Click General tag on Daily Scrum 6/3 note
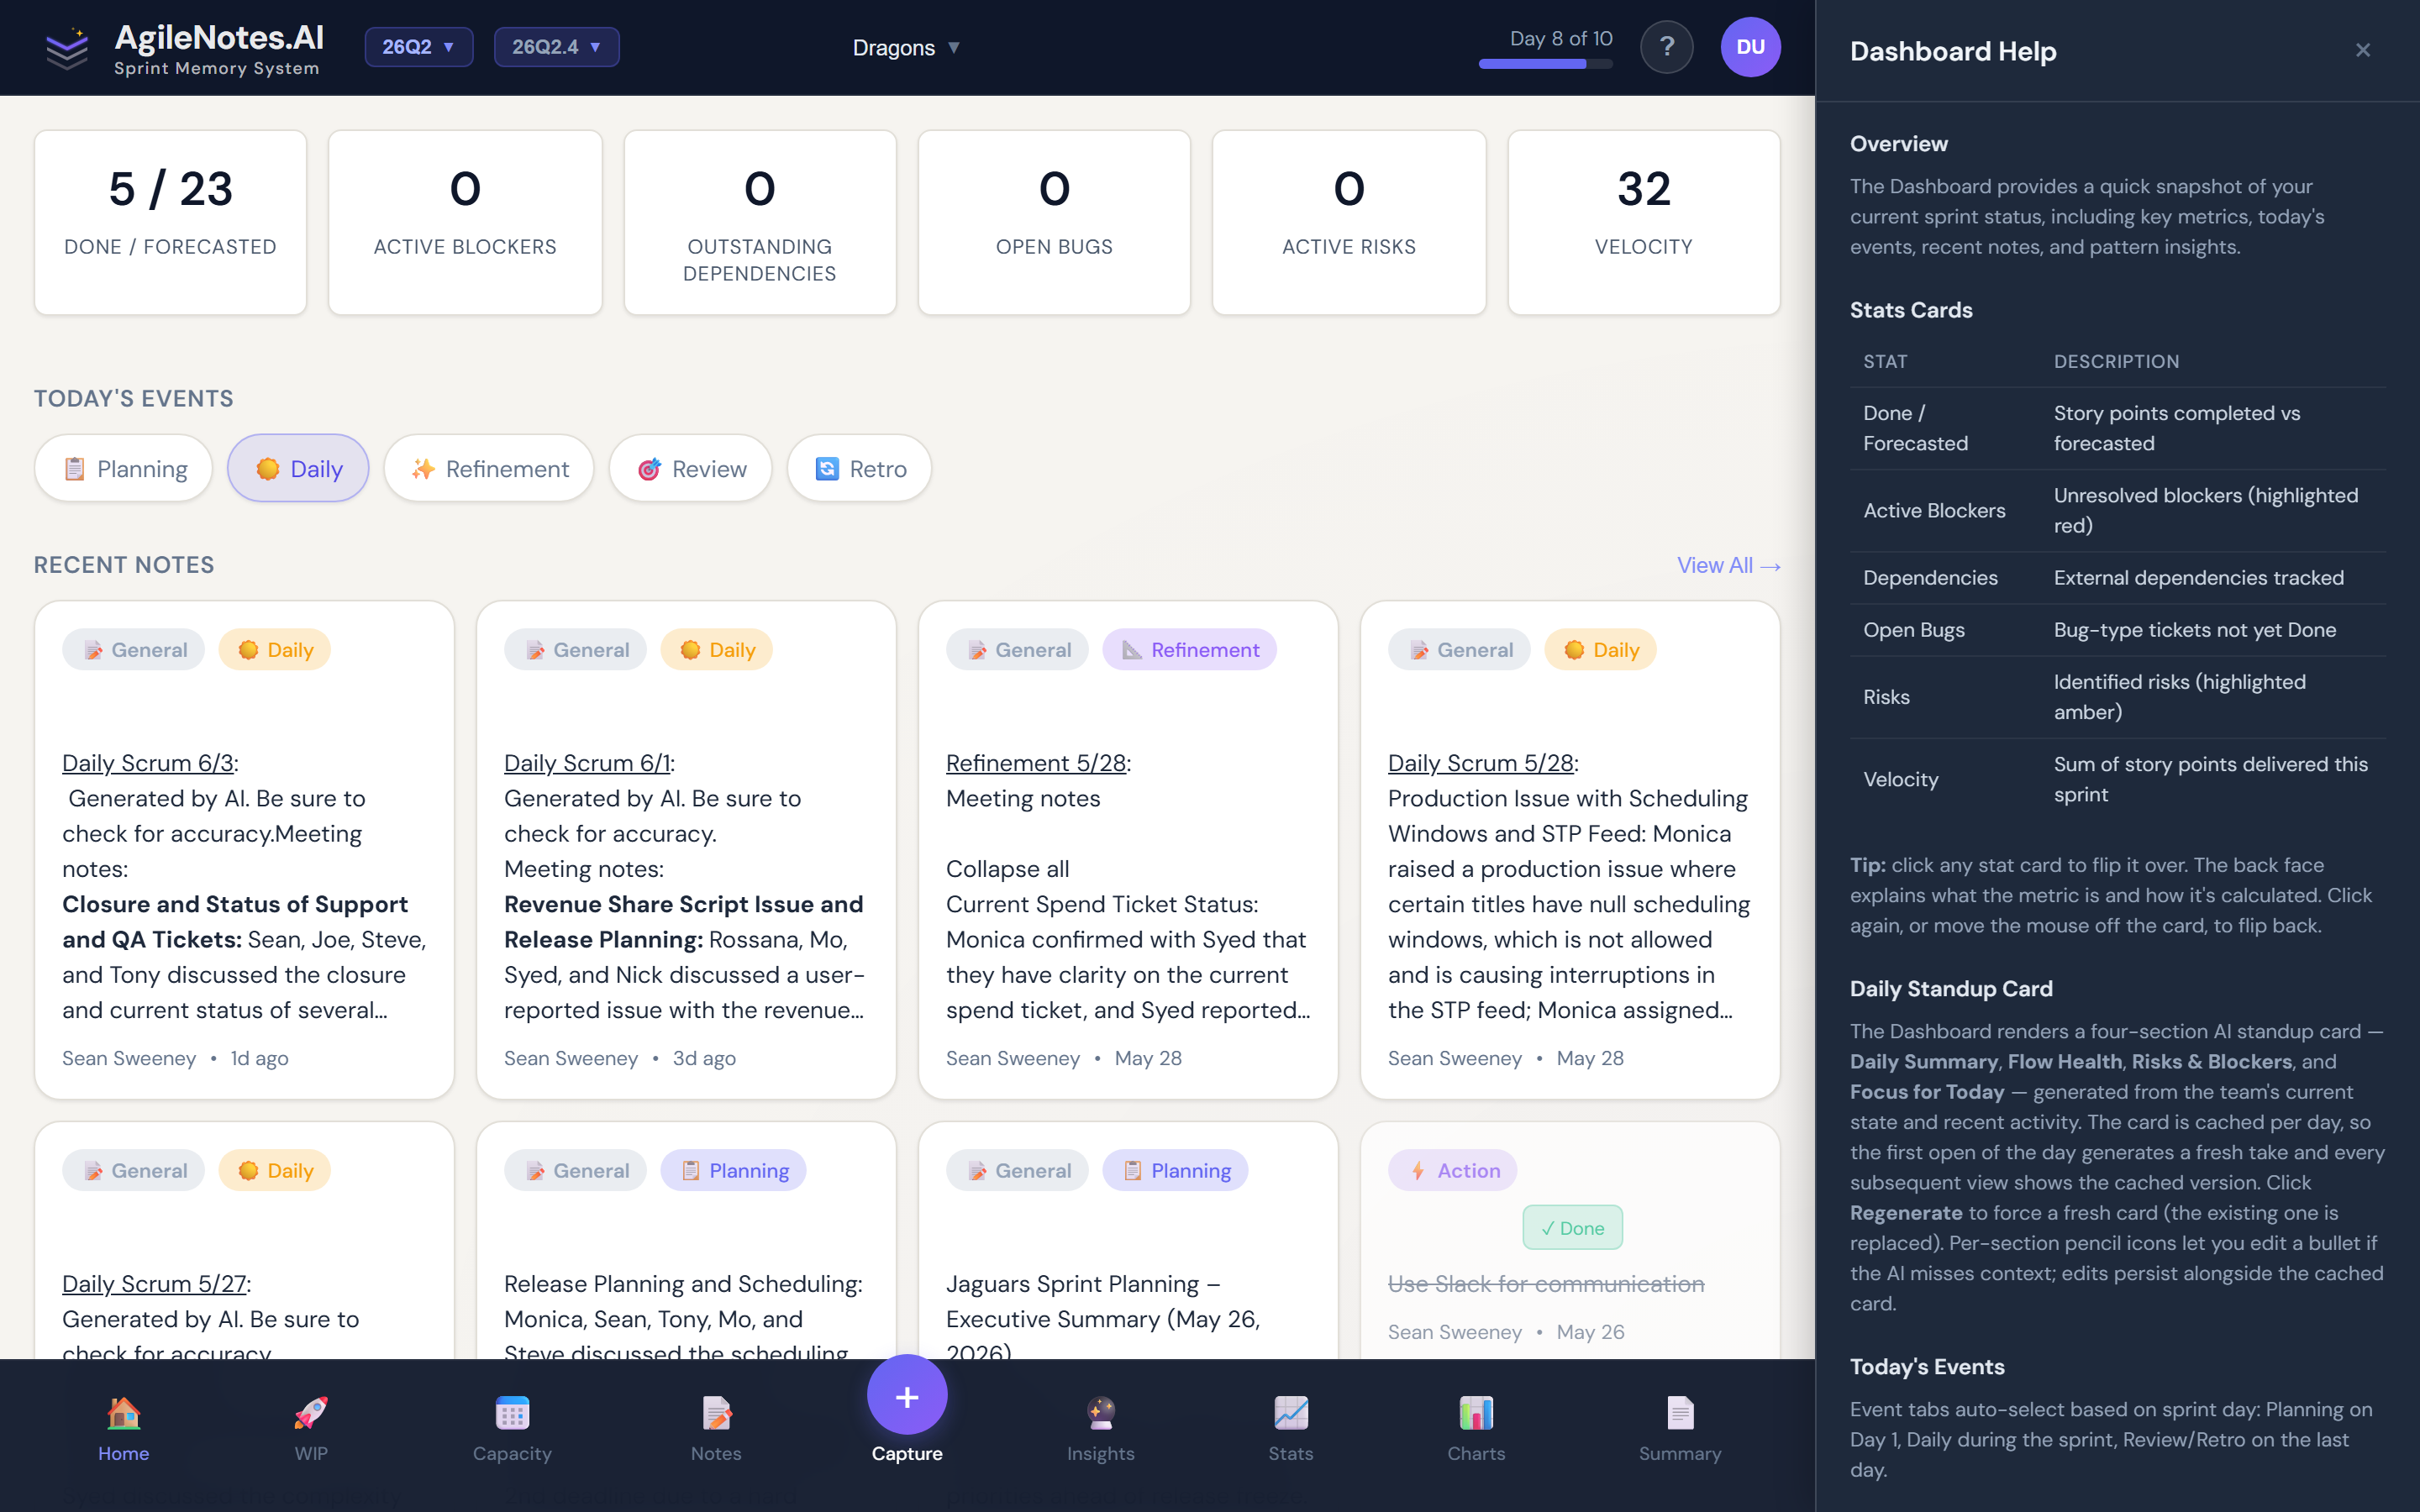The height and width of the screenshot is (1512, 2420). pyautogui.click(x=134, y=650)
